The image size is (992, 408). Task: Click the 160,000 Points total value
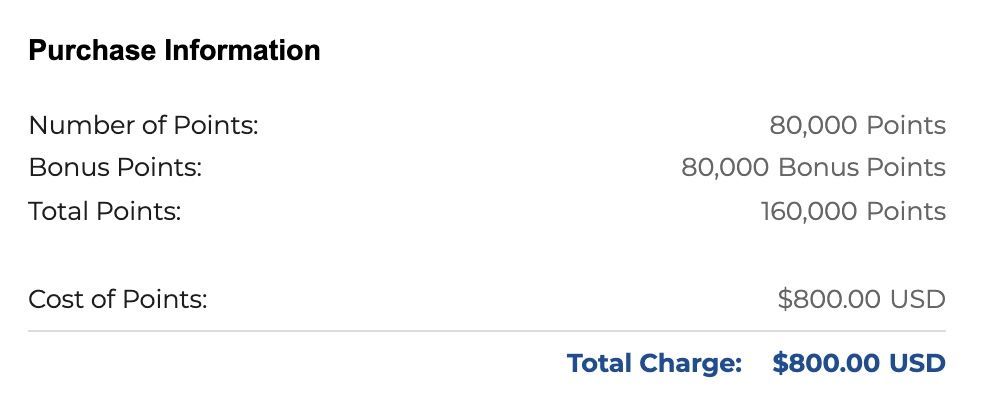853,211
